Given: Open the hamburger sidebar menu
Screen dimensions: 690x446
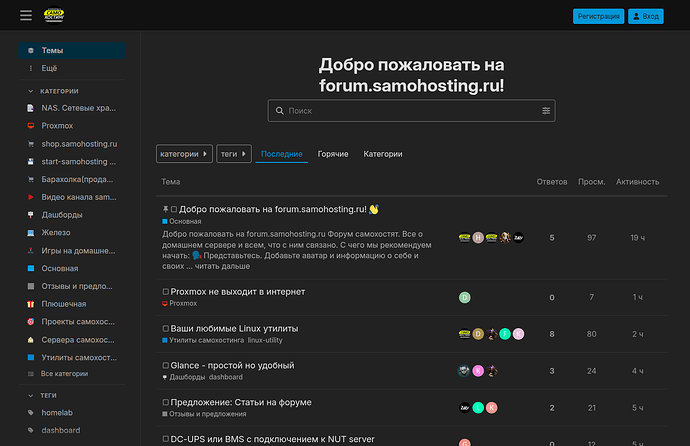Looking at the screenshot, I should (26, 15).
